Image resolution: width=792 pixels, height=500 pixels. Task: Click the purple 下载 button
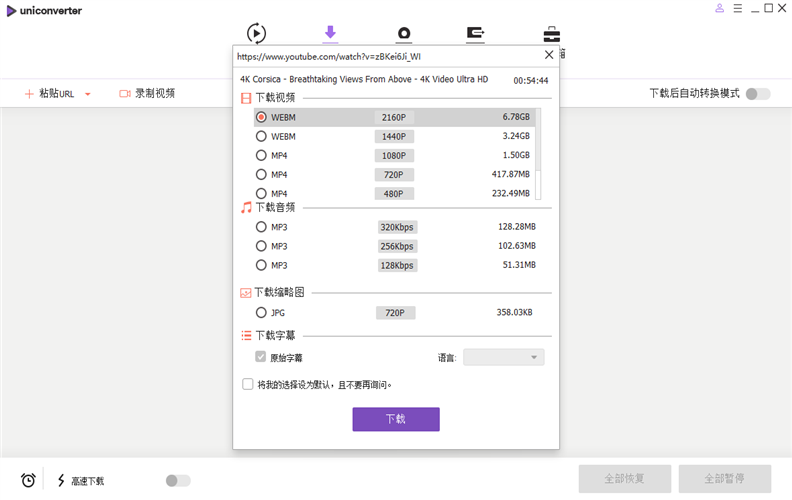click(395, 419)
